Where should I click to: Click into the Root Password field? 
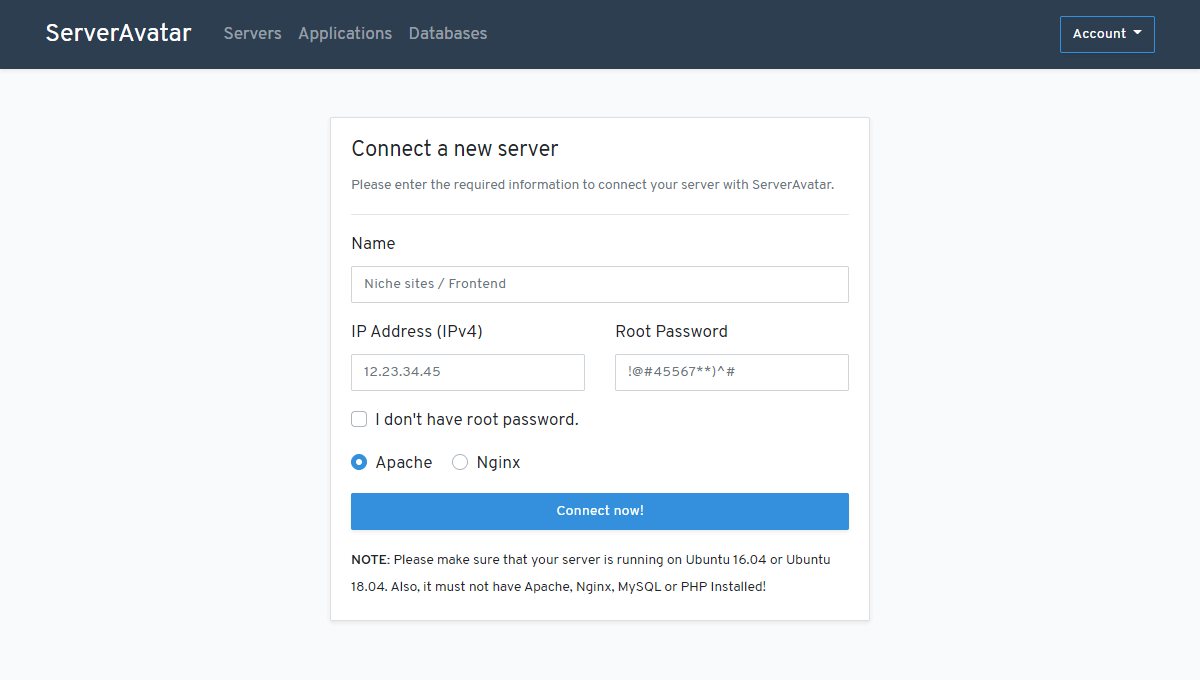(731, 372)
